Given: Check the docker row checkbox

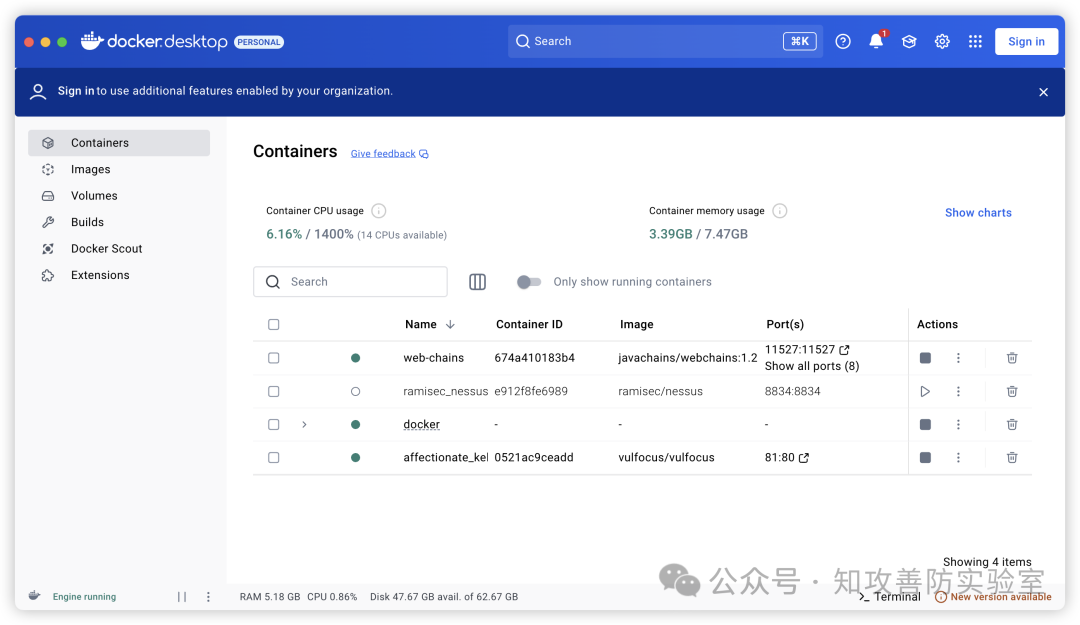Looking at the screenshot, I should click(x=273, y=424).
